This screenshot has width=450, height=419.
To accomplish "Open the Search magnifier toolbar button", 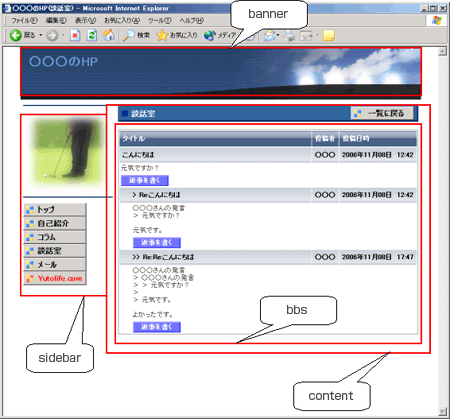I will pyautogui.click(x=136, y=35).
